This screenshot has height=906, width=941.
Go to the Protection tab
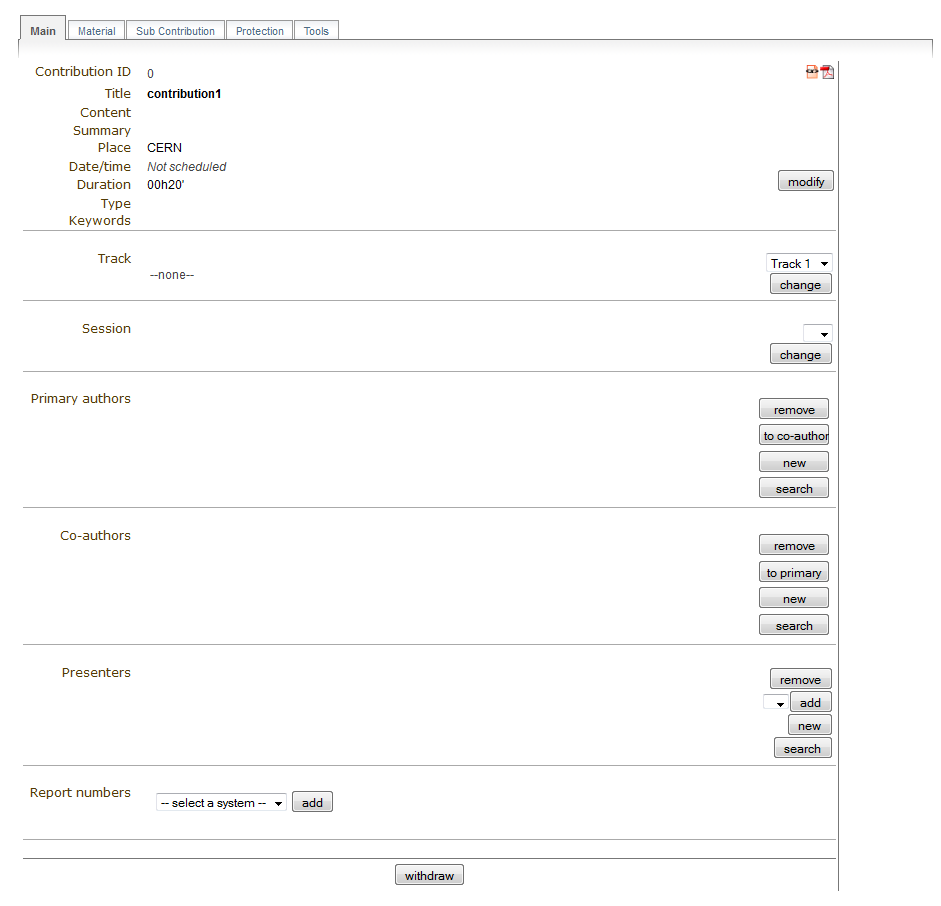tap(260, 31)
